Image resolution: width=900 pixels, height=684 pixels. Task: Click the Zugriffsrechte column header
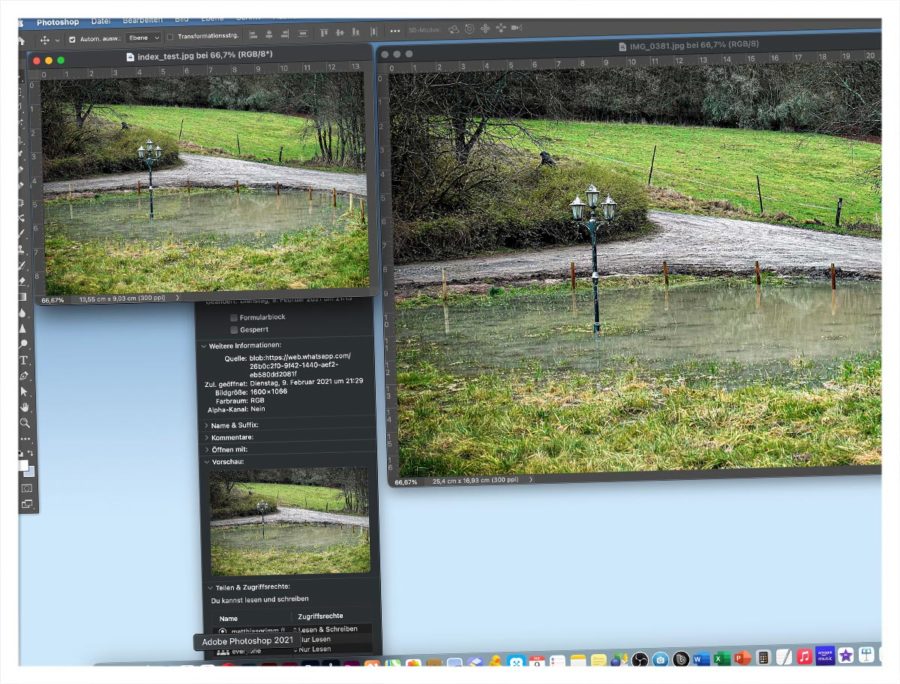pos(320,616)
